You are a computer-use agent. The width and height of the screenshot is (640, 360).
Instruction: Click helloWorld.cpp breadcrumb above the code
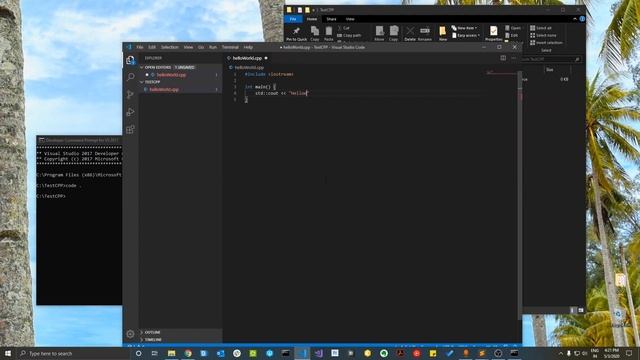[x=249, y=67]
